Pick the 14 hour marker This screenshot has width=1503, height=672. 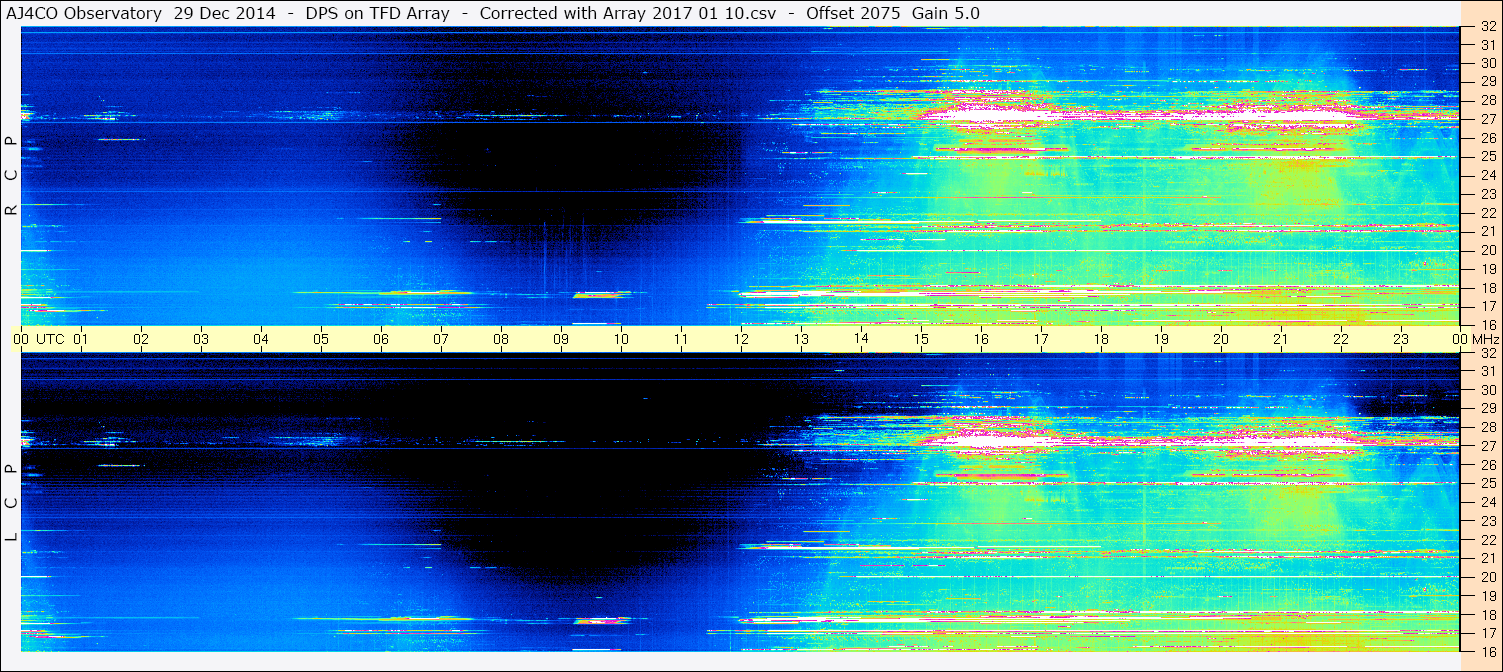[x=861, y=338]
